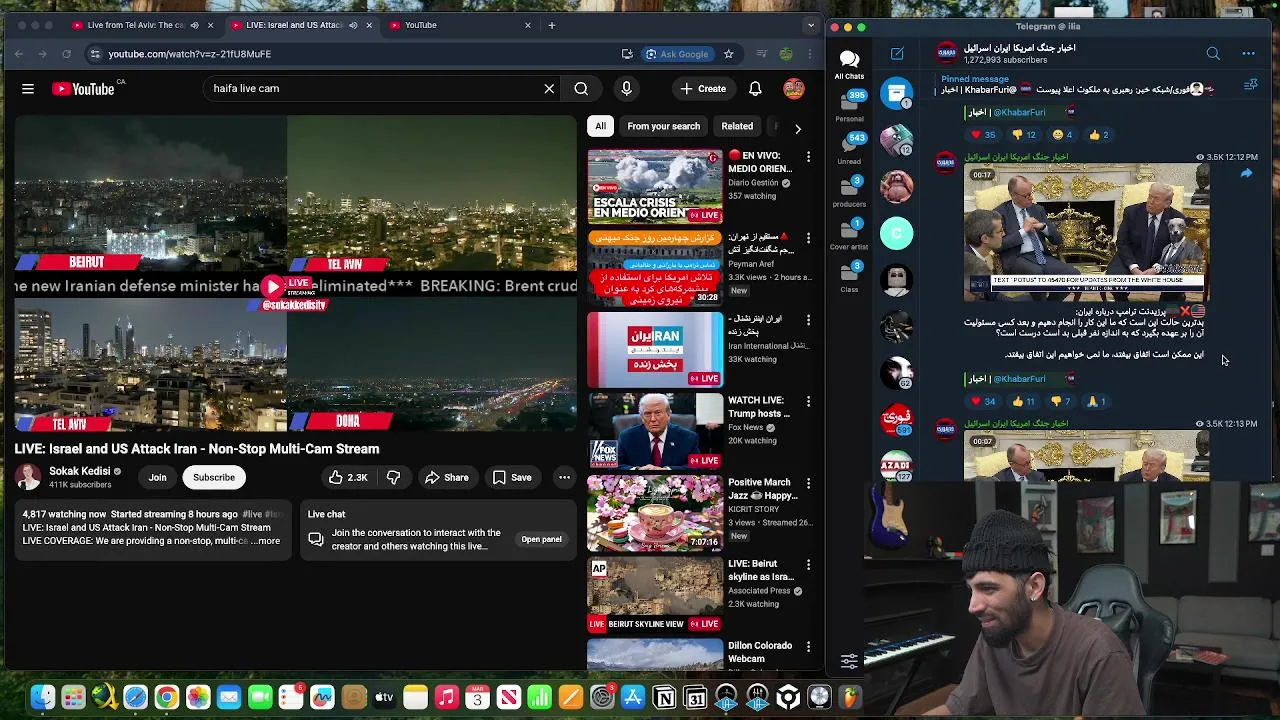Show all pinned messages in Telegram
1280x720 pixels.
tap(1250, 85)
